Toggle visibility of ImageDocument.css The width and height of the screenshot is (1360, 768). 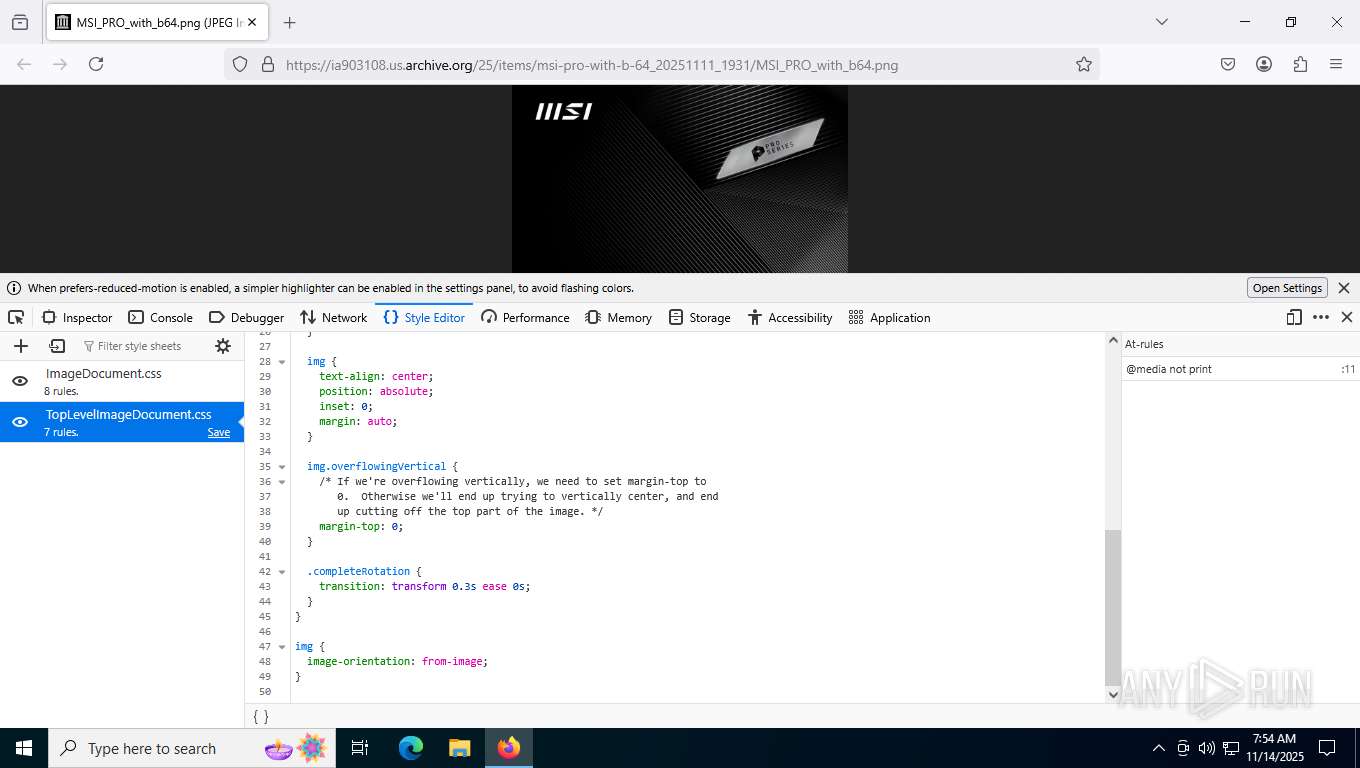19,381
